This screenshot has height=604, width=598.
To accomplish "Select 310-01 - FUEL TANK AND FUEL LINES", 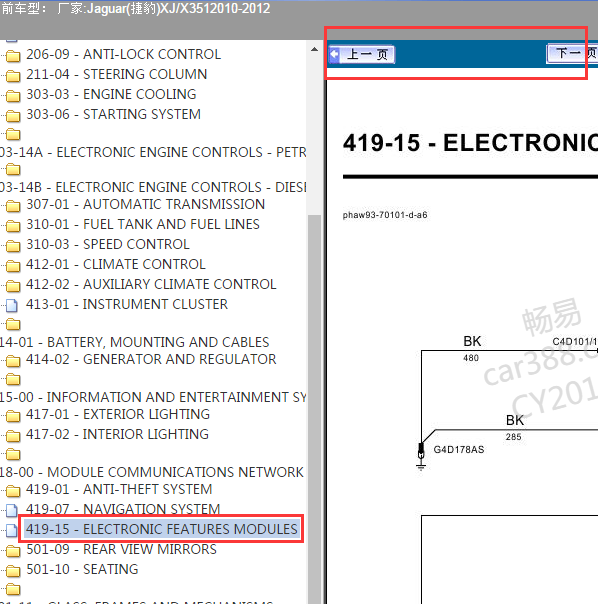I will pos(143,224).
